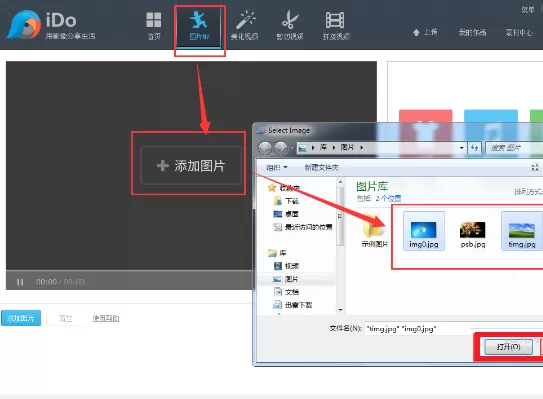Open the 排列方式 arrange-by option
The image size is (543, 399).
tap(528, 192)
